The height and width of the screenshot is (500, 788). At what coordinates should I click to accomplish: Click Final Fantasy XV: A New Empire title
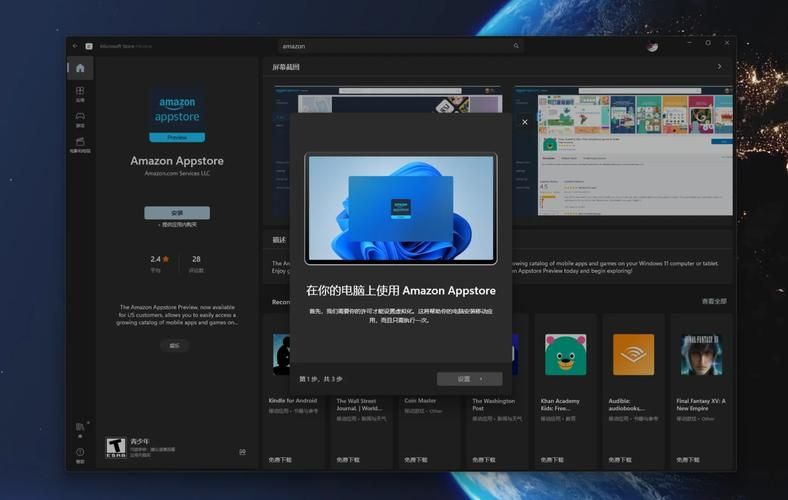pos(701,405)
